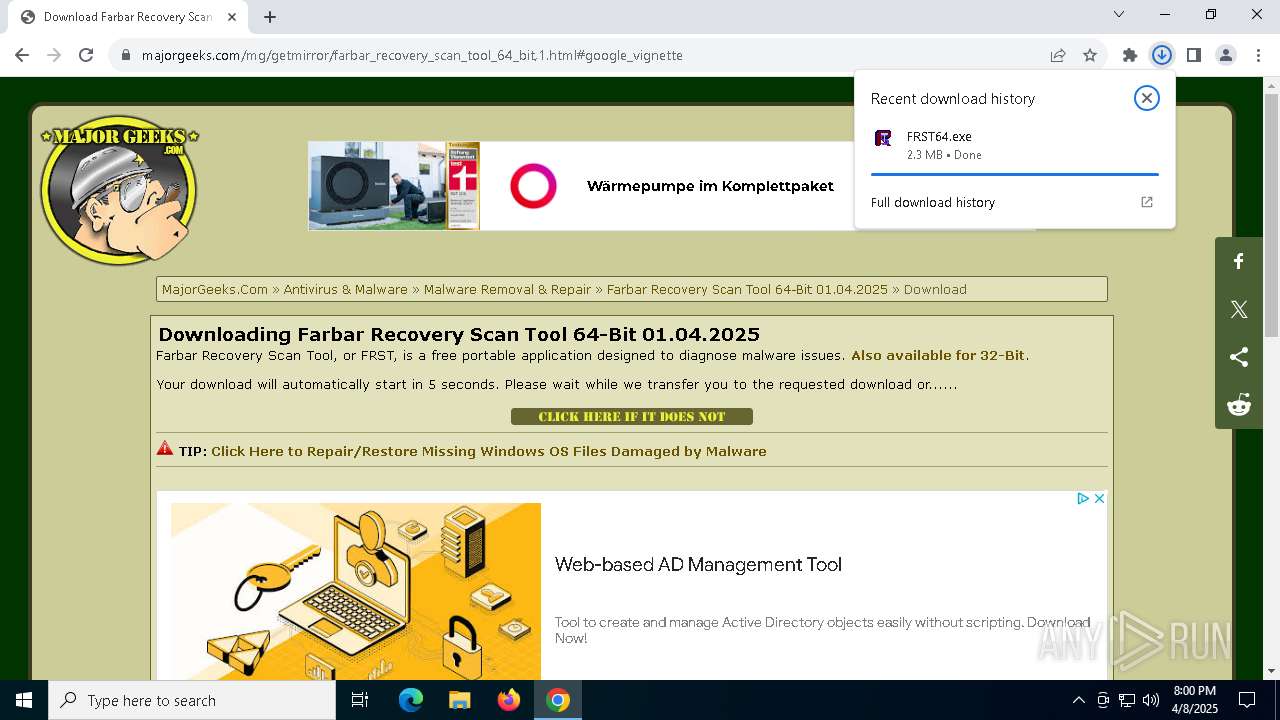Screen dimensions: 1280x720
Task: Close the AD Management ad with X
Action: click(1099, 498)
